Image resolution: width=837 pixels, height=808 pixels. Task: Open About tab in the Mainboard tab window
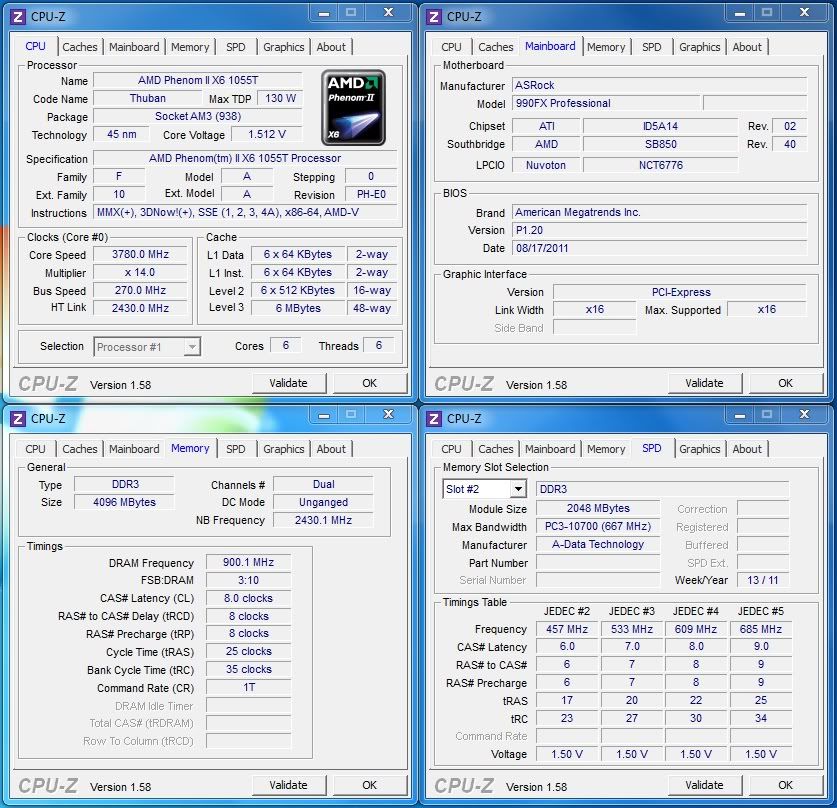coord(747,47)
